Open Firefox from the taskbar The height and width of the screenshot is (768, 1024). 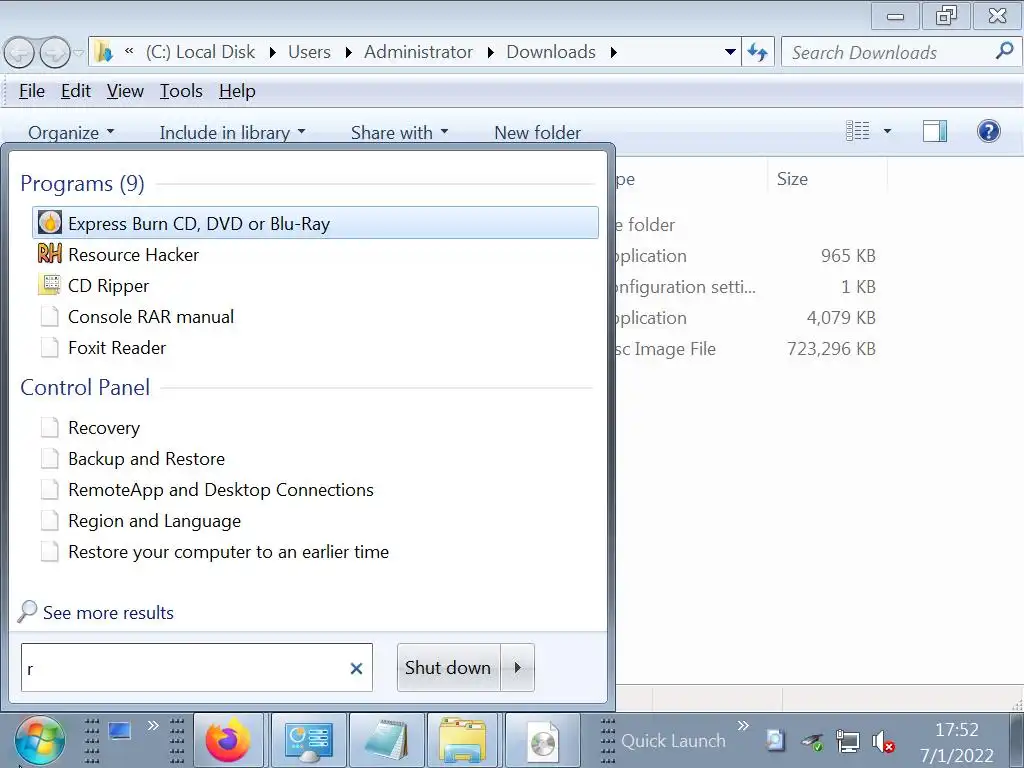[x=228, y=741]
